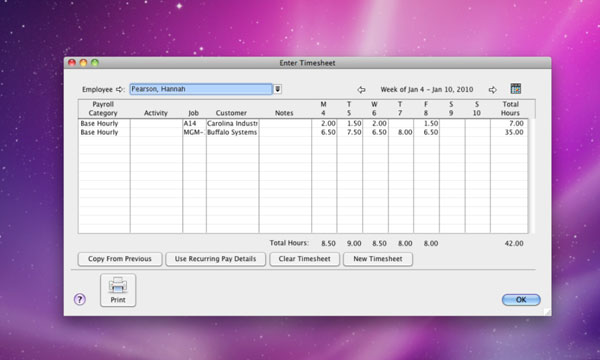Select the Carolina Industr customer cell
The height and width of the screenshot is (360, 600).
[x=233, y=123]
